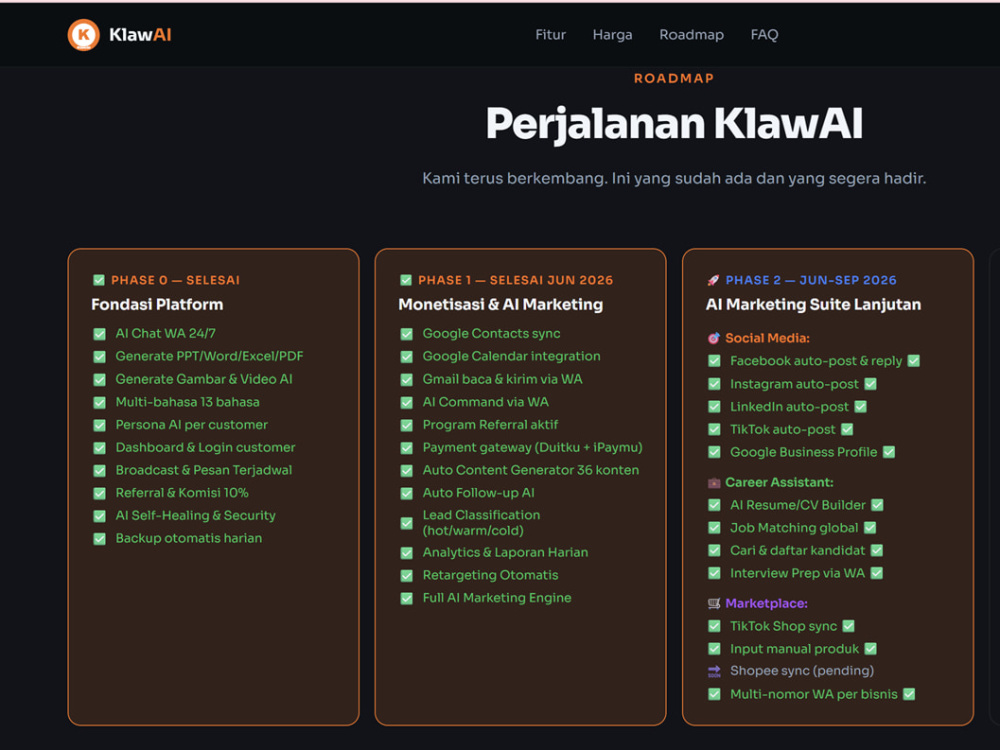
Task: Click check mark left of Referral & Komisi 10%
Action: point(99,493)
